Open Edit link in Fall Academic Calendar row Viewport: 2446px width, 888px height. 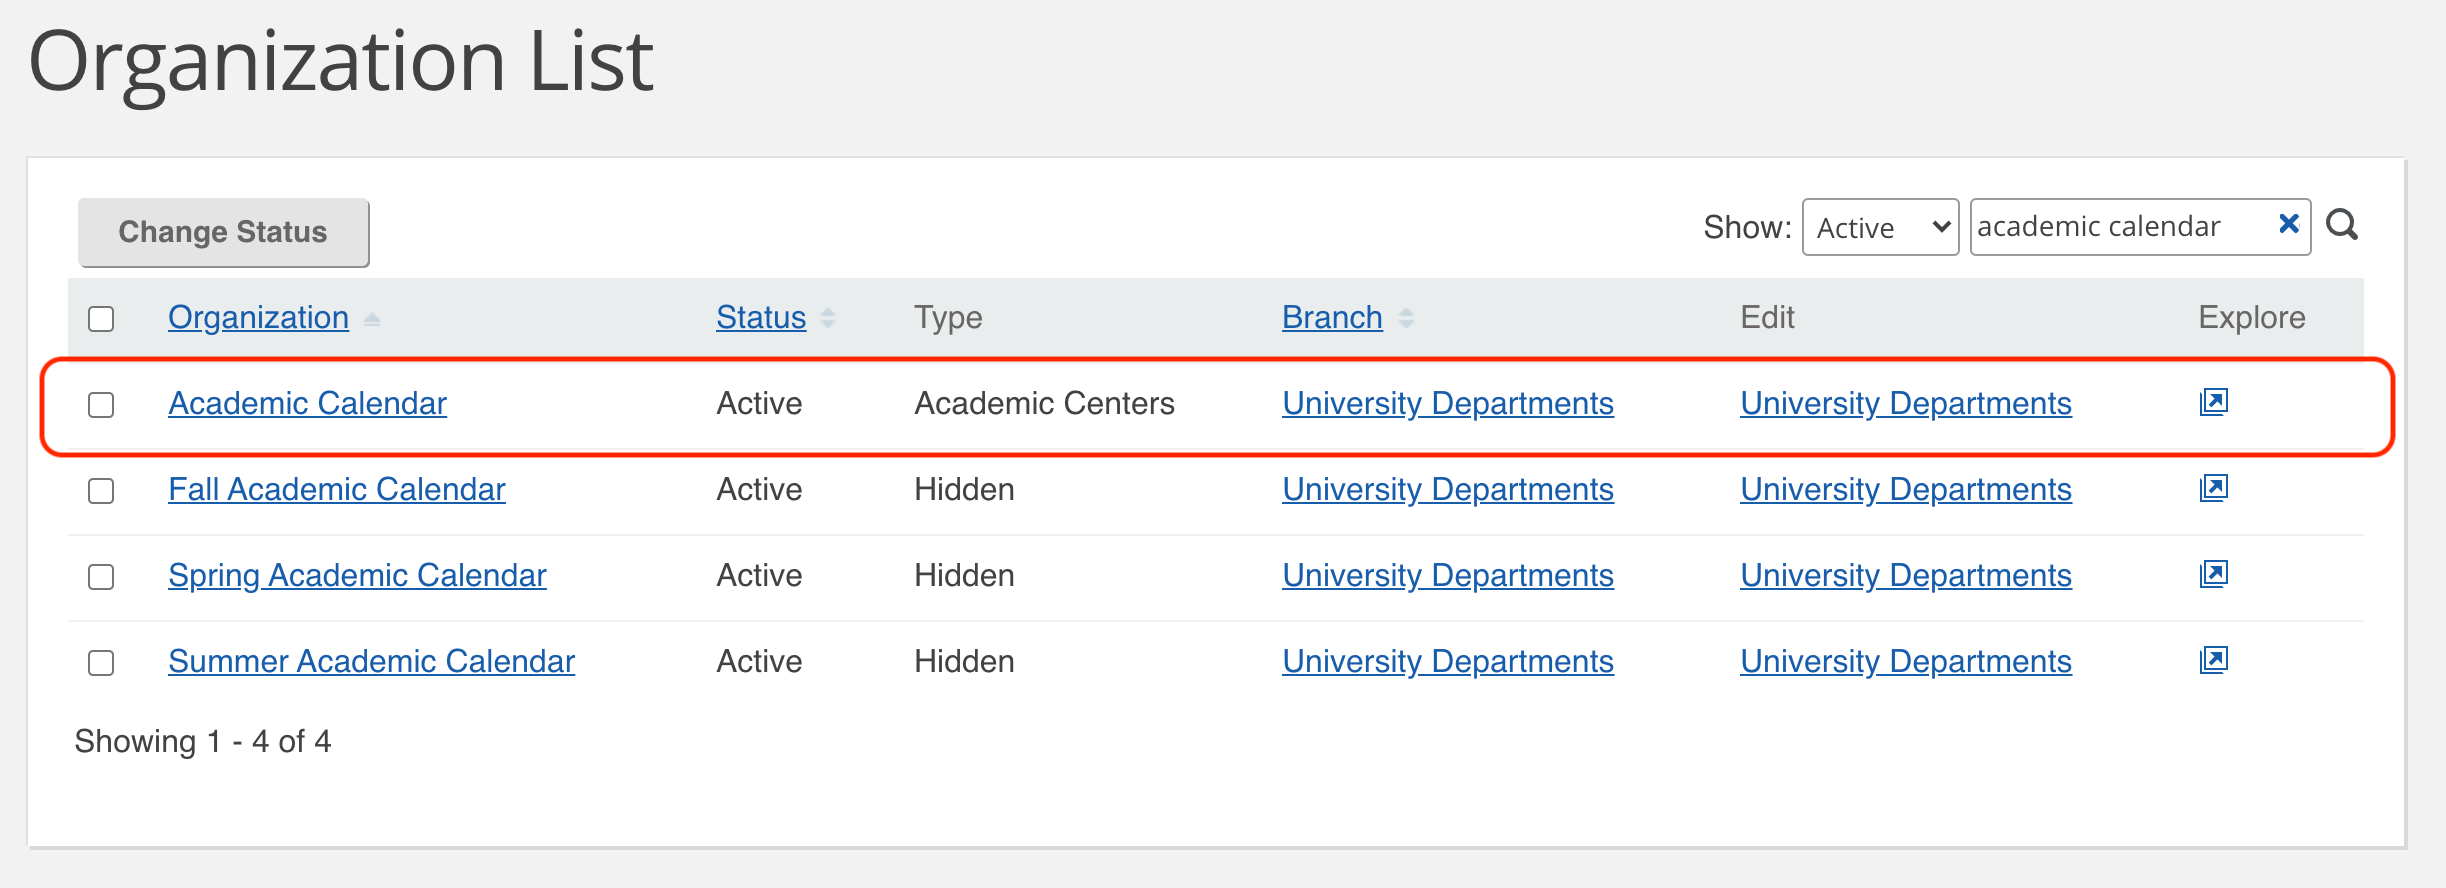(x=1906, y=489)
